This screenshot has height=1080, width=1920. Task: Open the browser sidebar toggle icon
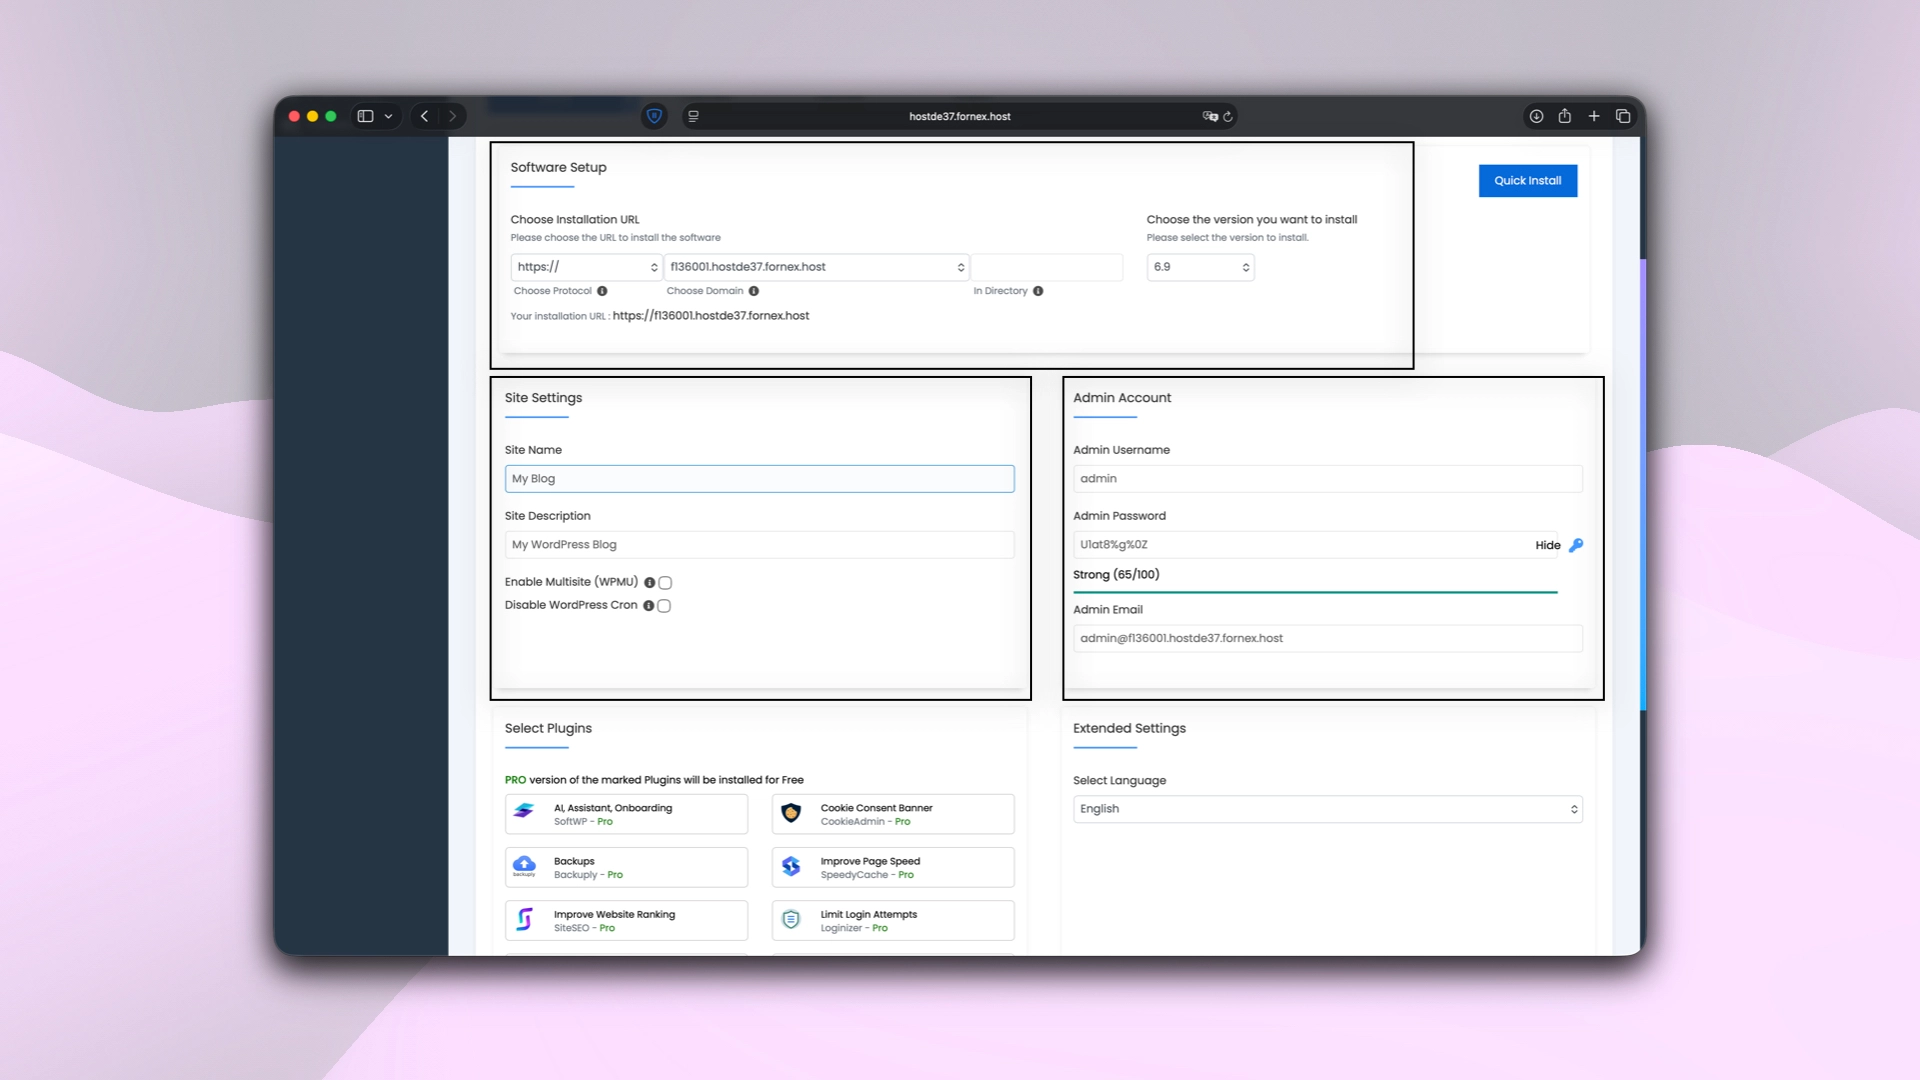click(x=364, y=115)
